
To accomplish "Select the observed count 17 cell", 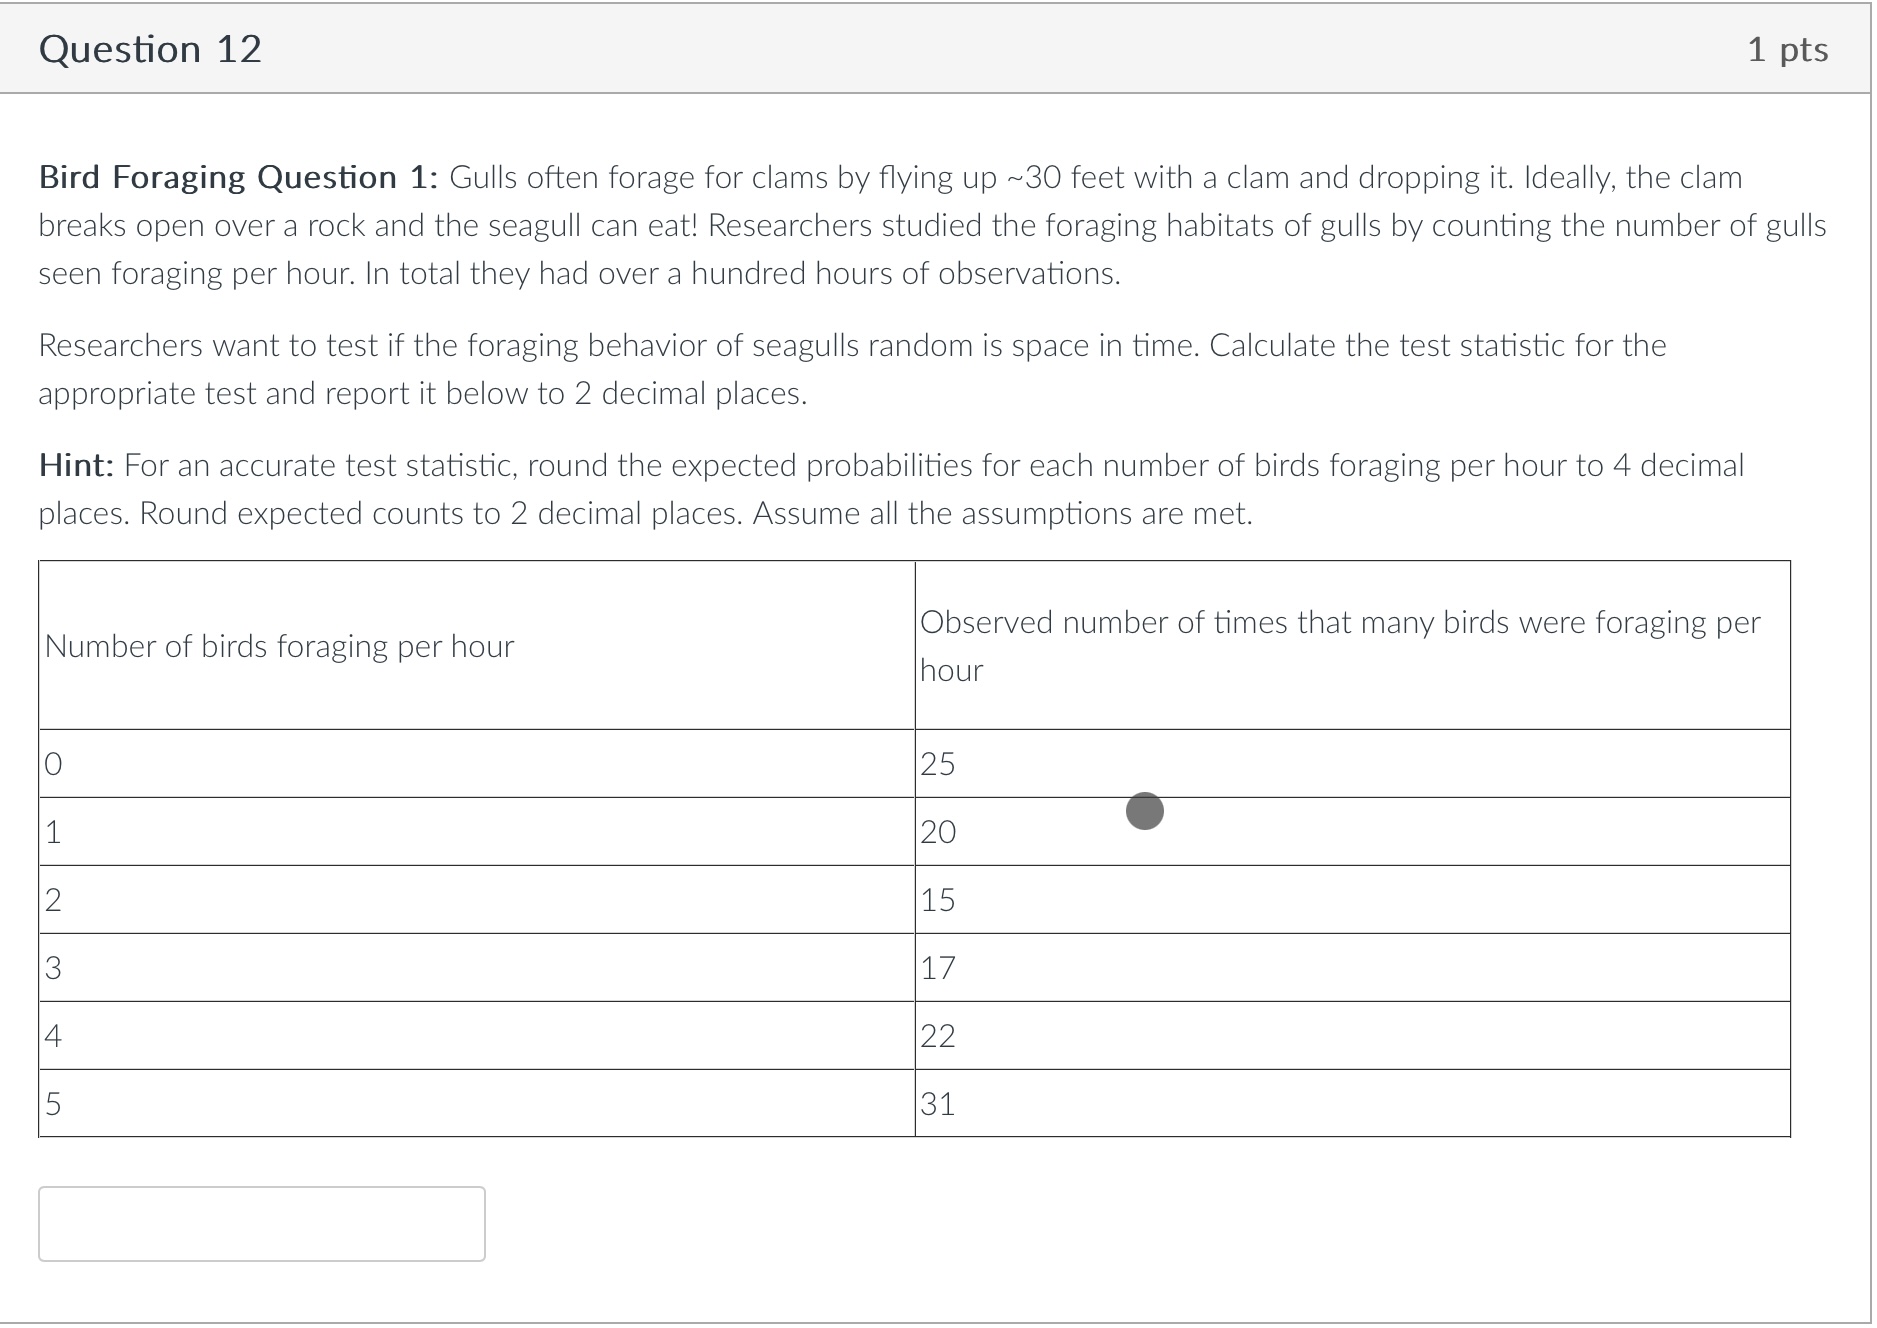I will (938, 967).
